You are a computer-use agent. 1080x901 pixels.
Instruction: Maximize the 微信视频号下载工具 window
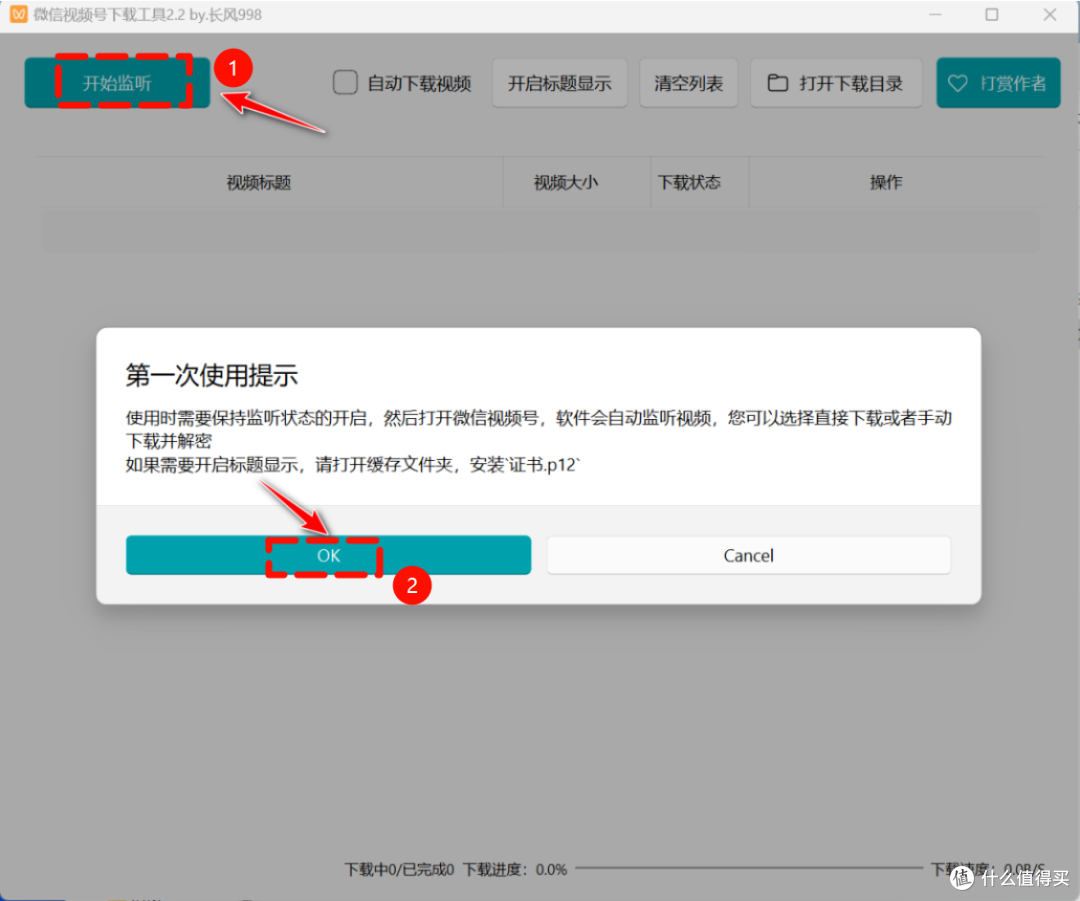click(992, 14)
